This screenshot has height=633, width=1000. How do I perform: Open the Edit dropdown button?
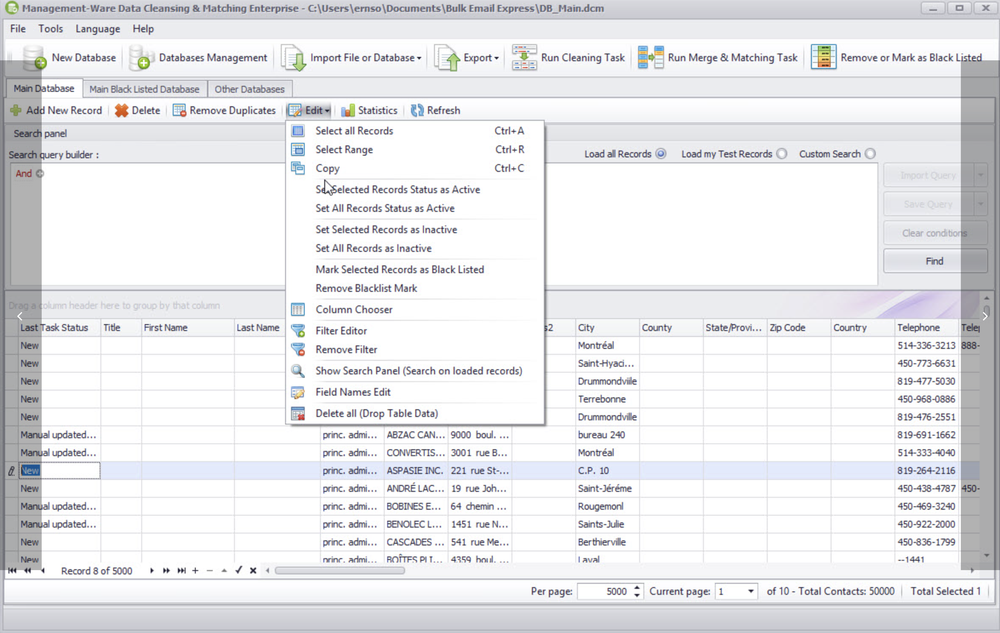309,110
